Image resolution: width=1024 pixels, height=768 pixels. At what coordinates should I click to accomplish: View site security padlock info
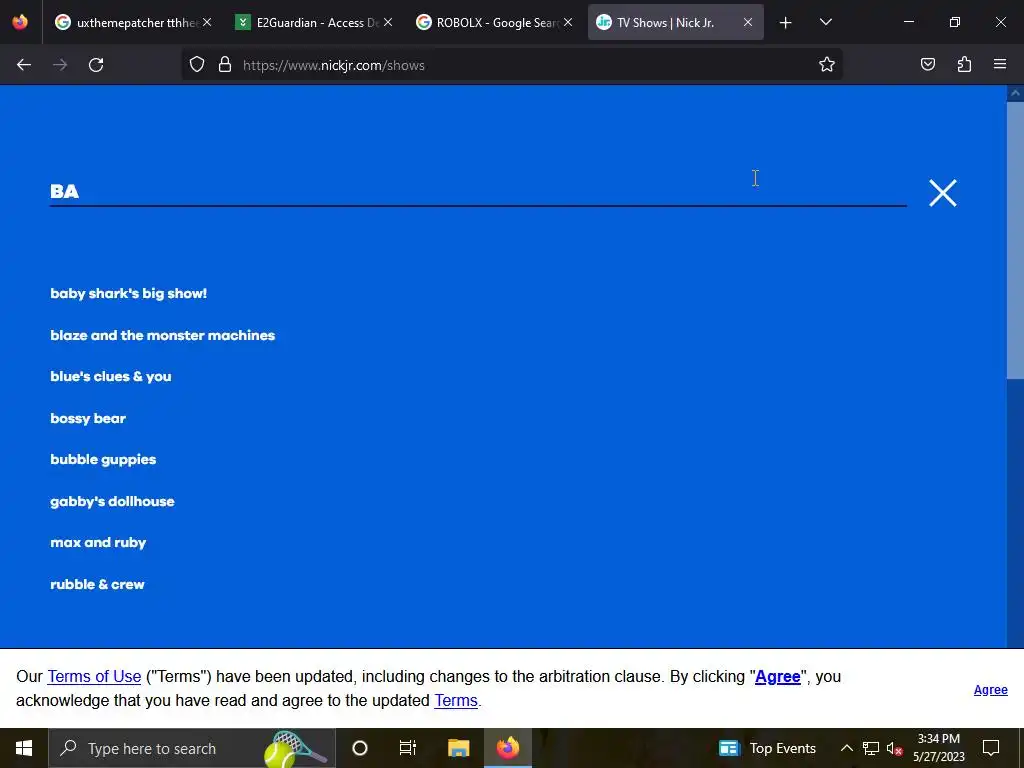pyautogui.click(x=225, y=65)
